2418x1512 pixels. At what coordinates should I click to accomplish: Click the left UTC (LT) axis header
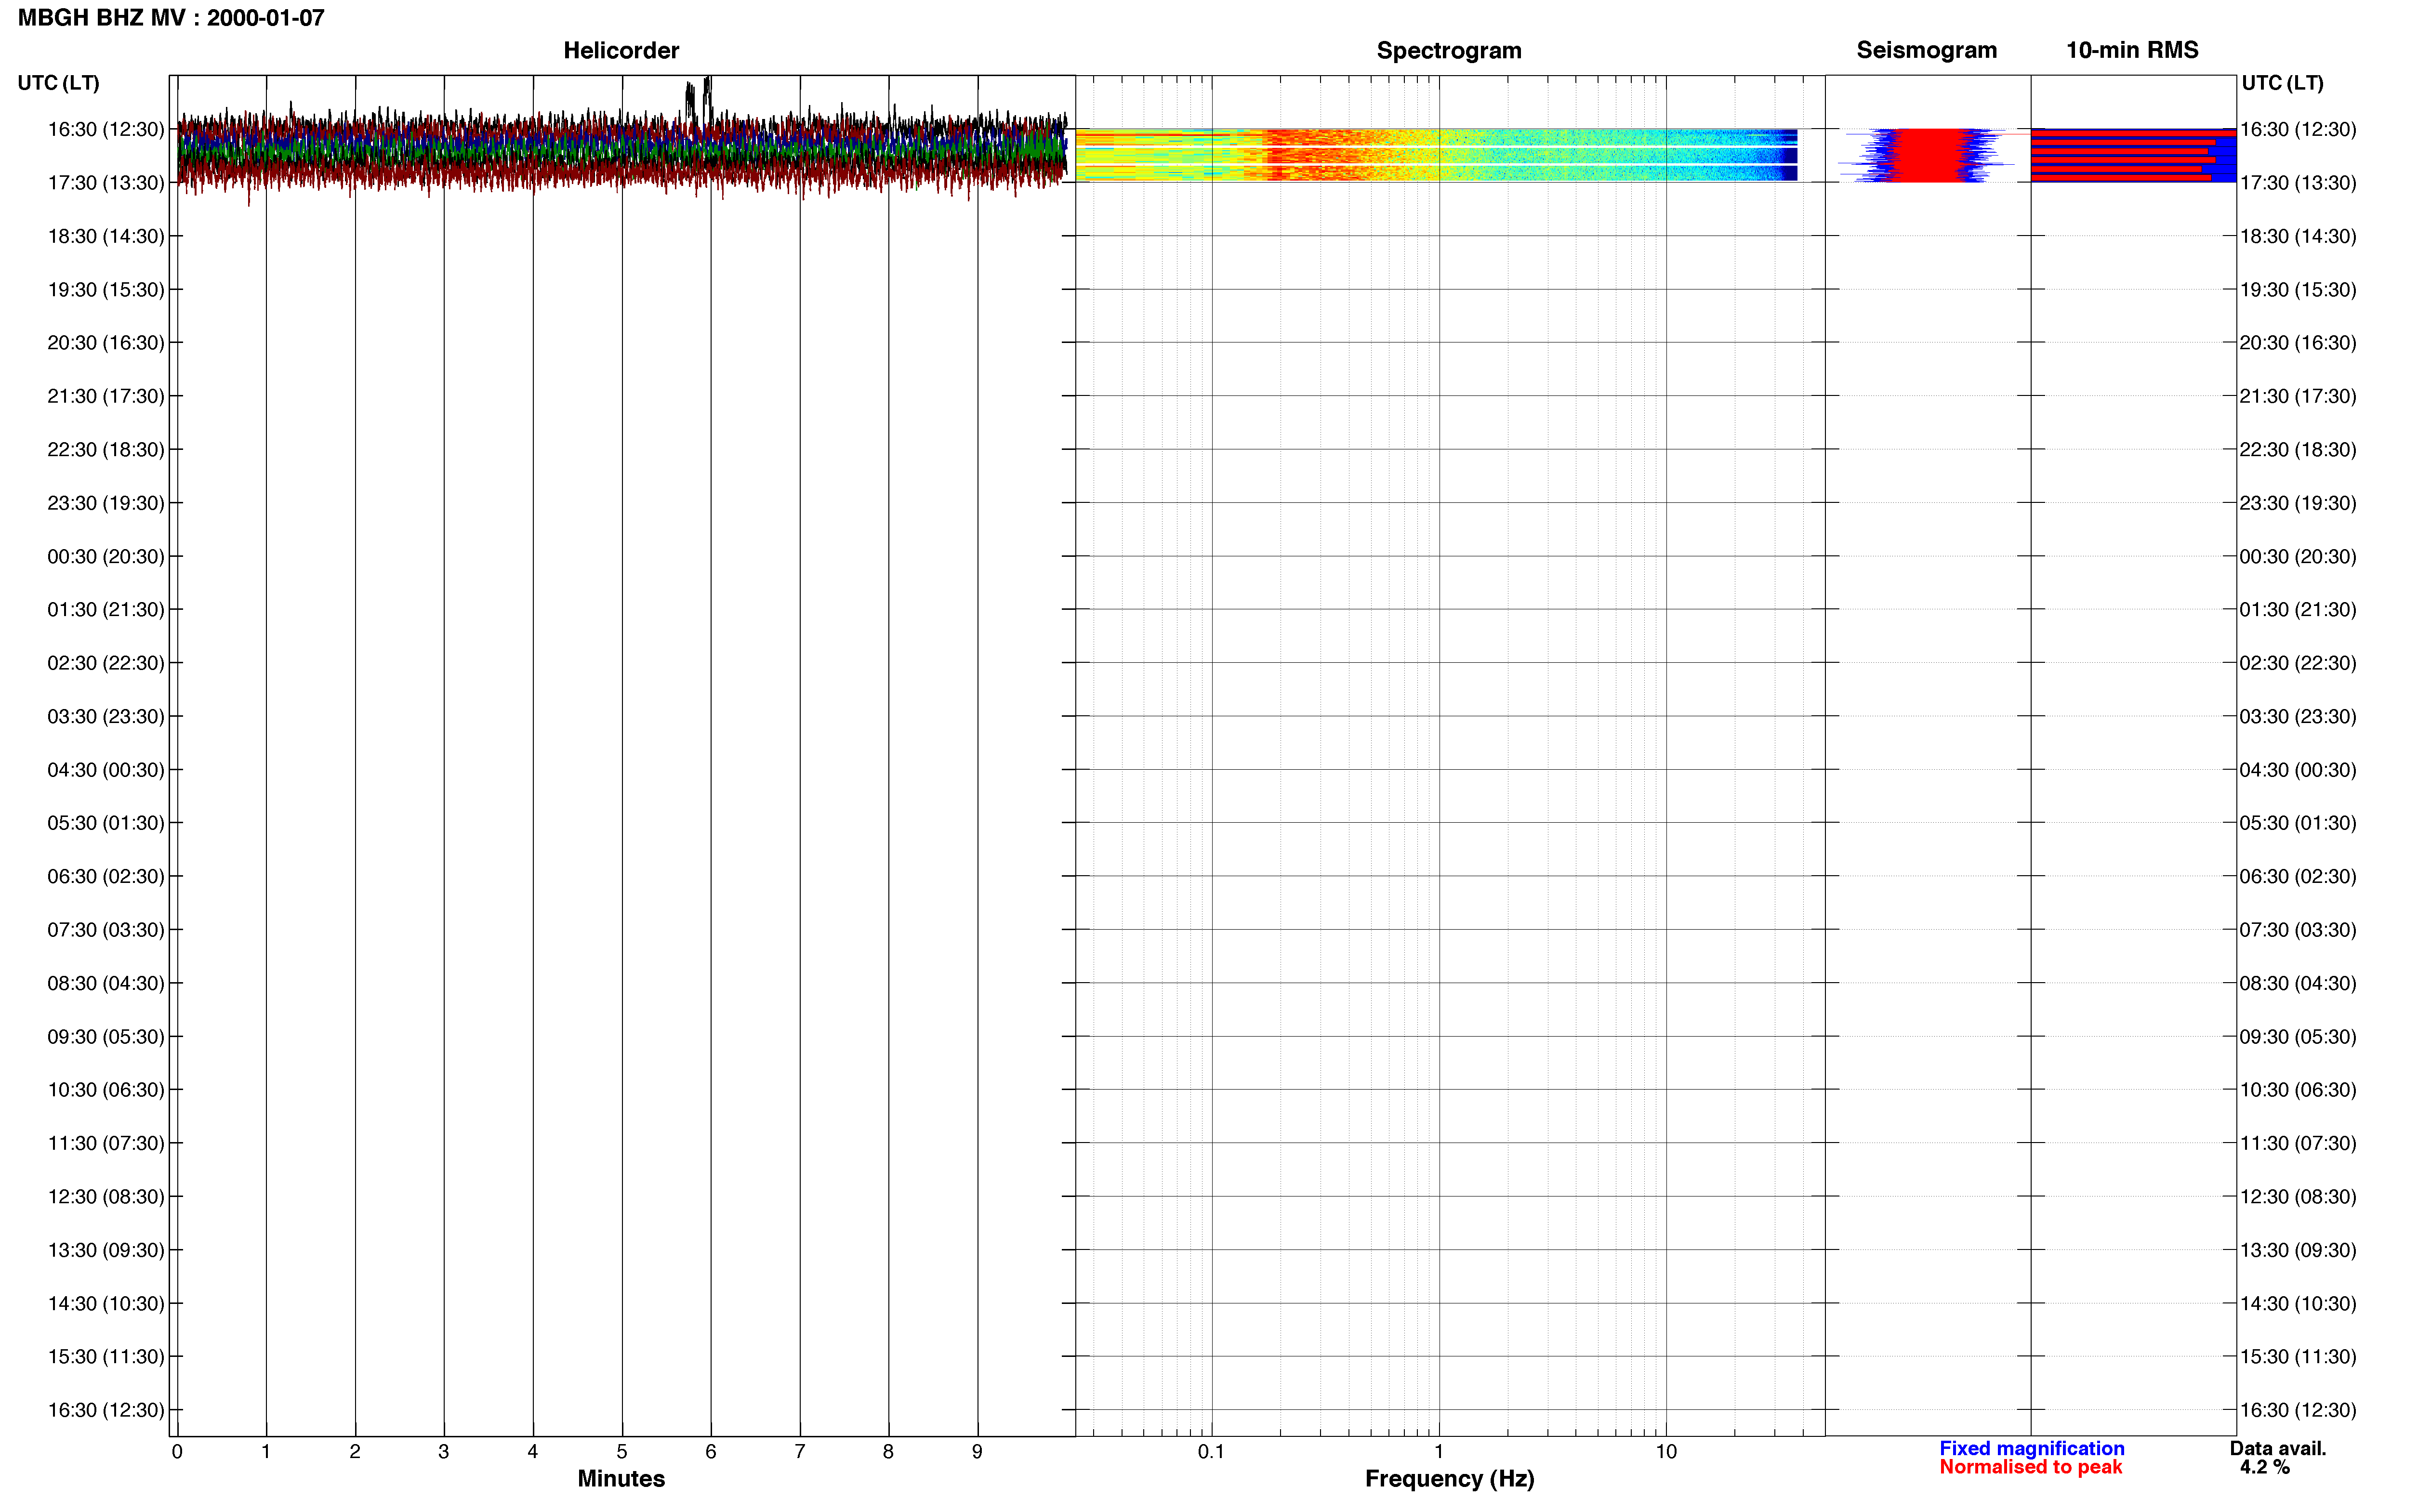pyautogui.click(x=58, y=83)
